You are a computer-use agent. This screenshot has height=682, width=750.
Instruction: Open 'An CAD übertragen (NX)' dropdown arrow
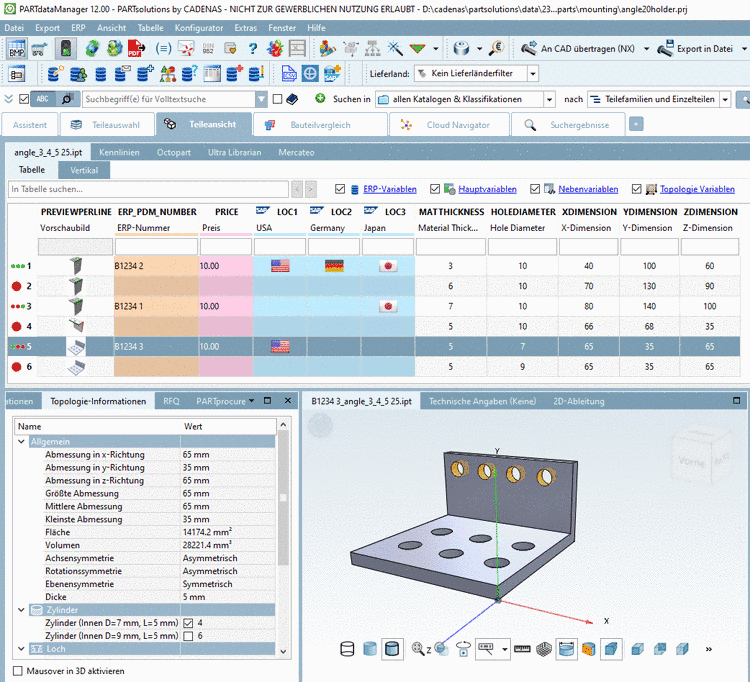pyautogui.click(x=647, y=49)
